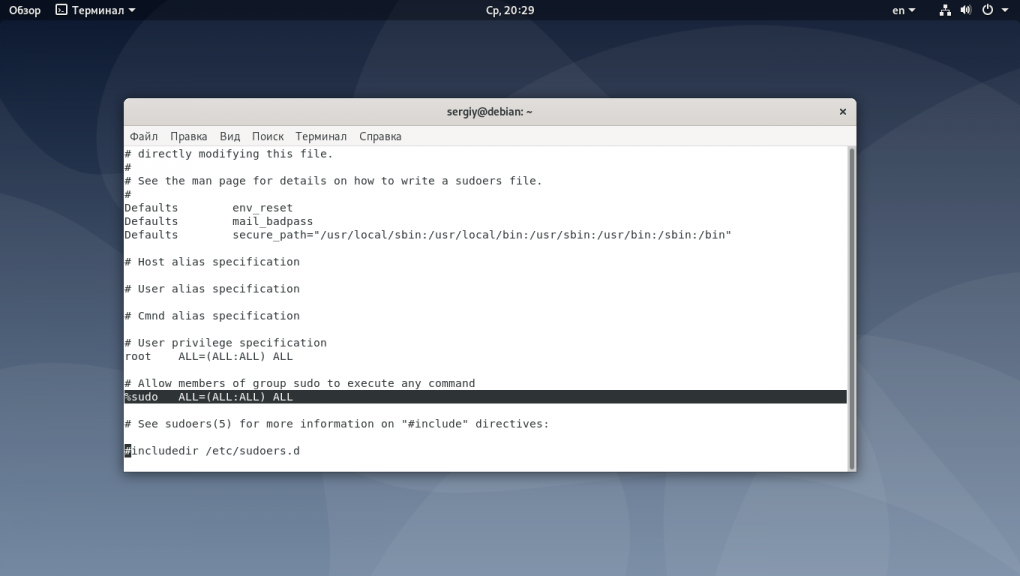Open the en keyboard layout dropdown
Image resolution: width=1020 pixels, height=576 pixels.
[904, 10]
